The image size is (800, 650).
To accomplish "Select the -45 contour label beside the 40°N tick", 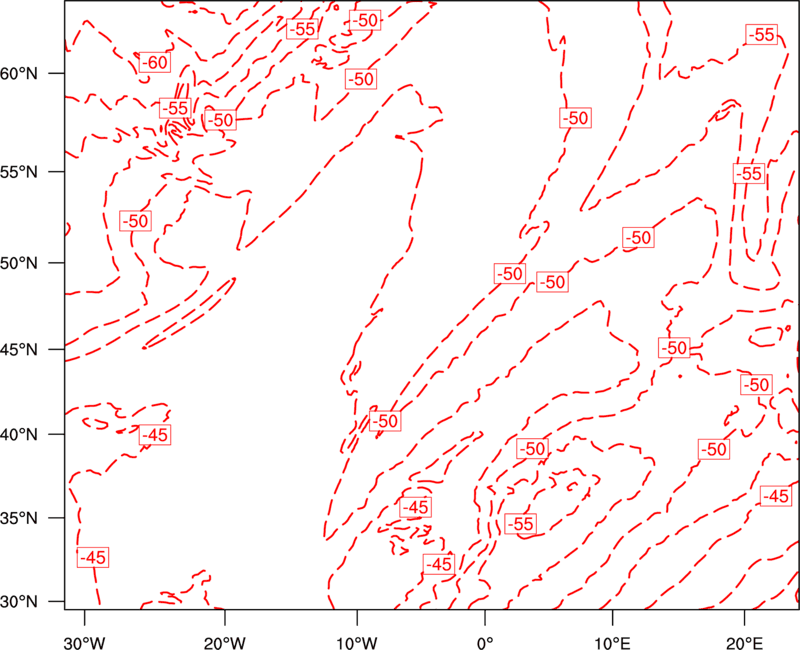I will (155, 435).
